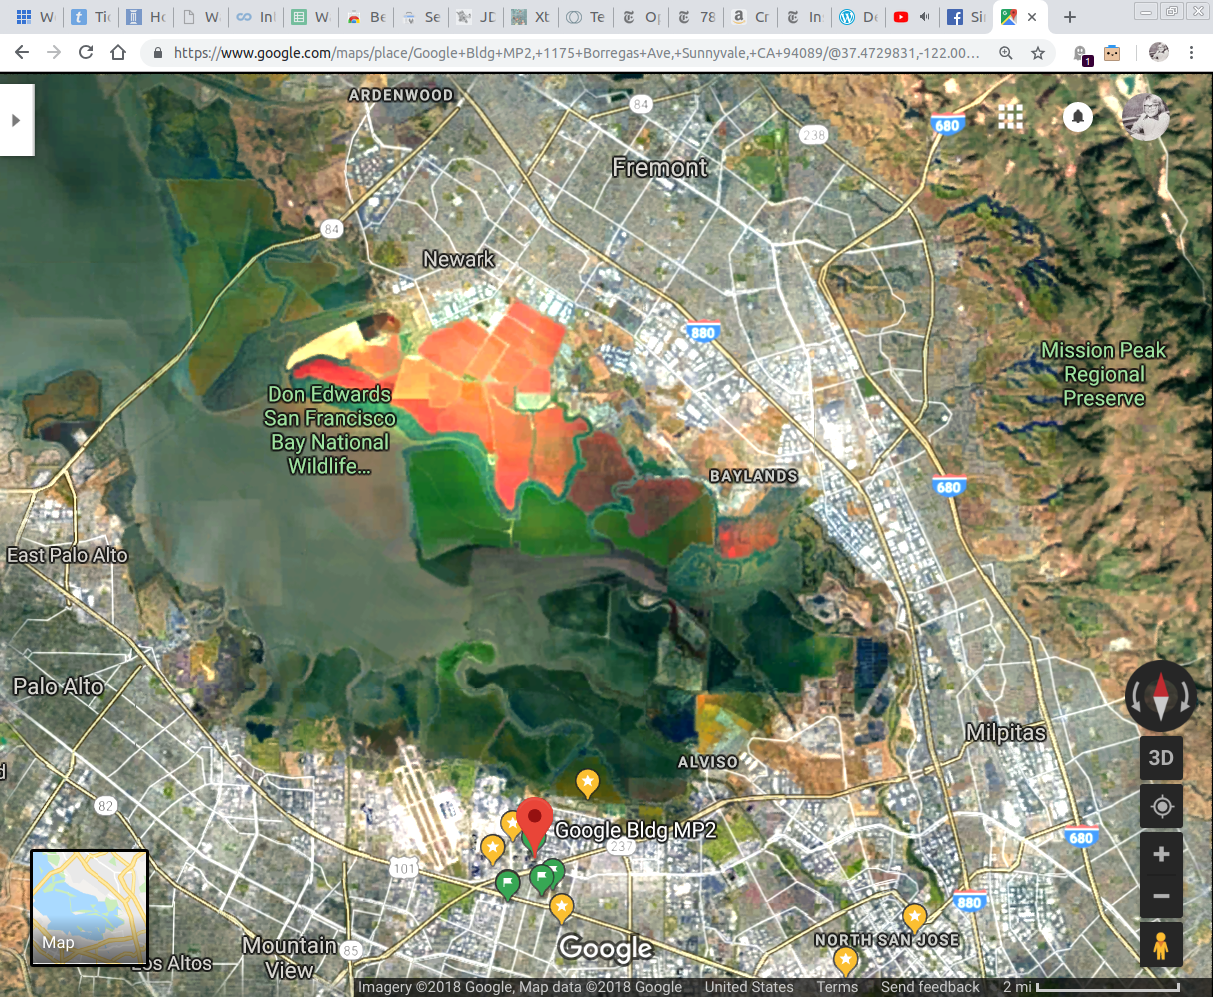Open a new browser tab
The image size is (1213, 997).
1070,17
